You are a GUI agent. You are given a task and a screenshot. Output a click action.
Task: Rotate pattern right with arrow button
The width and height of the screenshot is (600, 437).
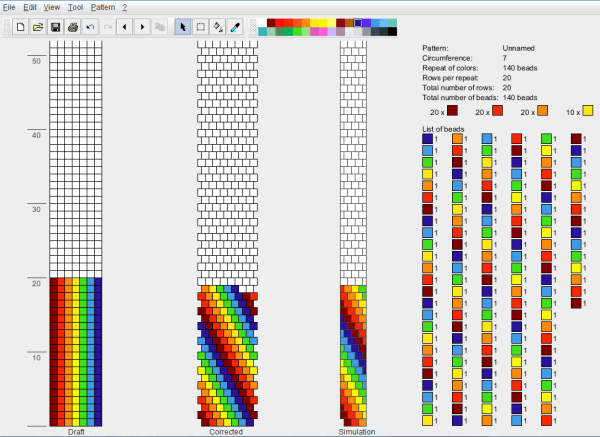142,26
